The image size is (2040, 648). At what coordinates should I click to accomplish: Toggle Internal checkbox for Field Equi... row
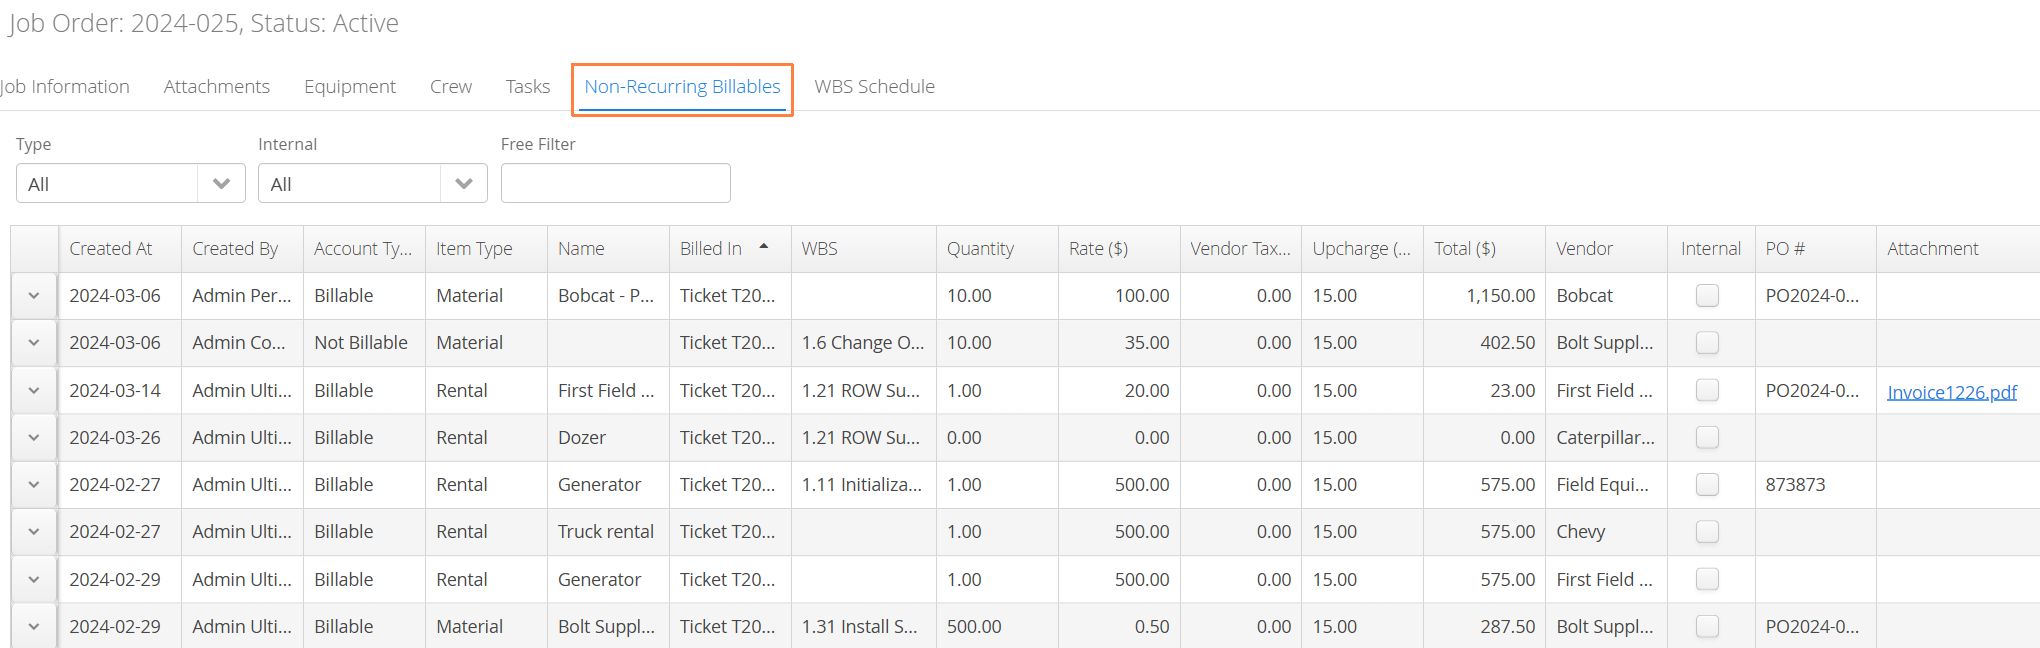(x=1708, y=484)
